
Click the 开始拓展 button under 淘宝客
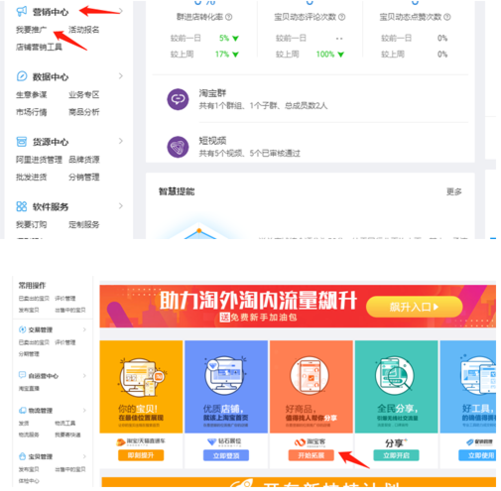(311, 455)
